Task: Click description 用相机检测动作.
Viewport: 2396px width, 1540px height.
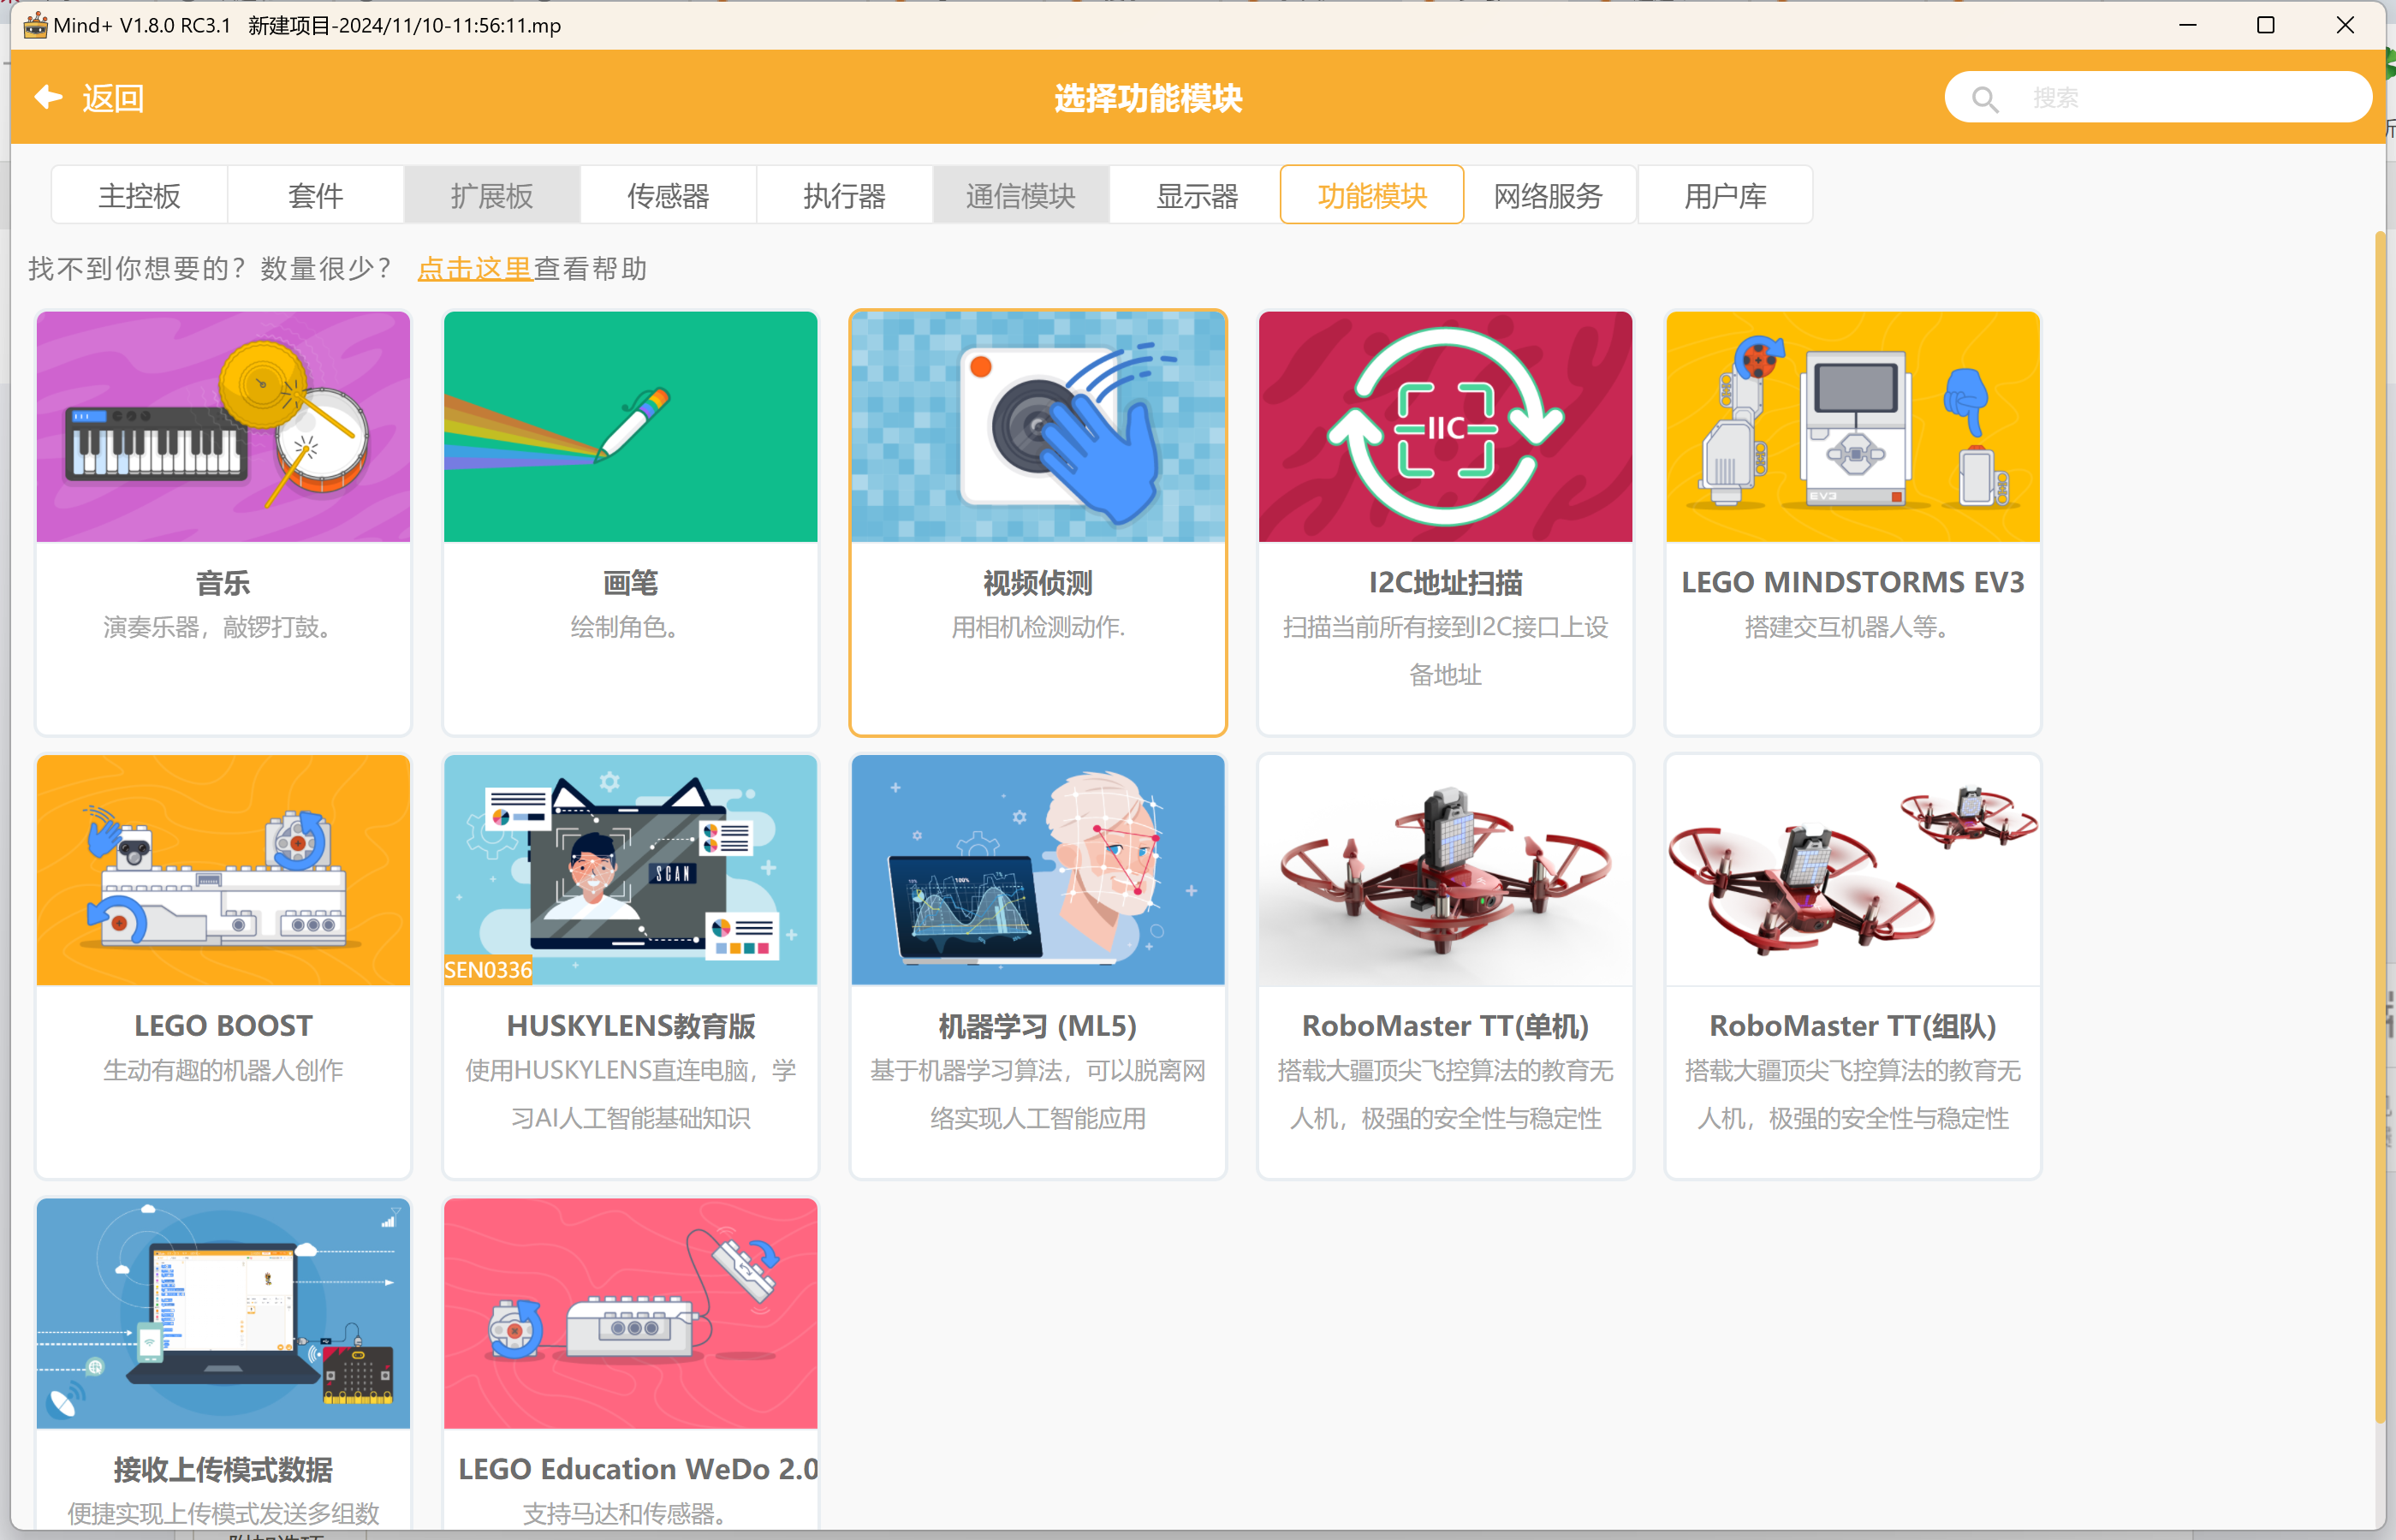Action: coord(1038,627)
